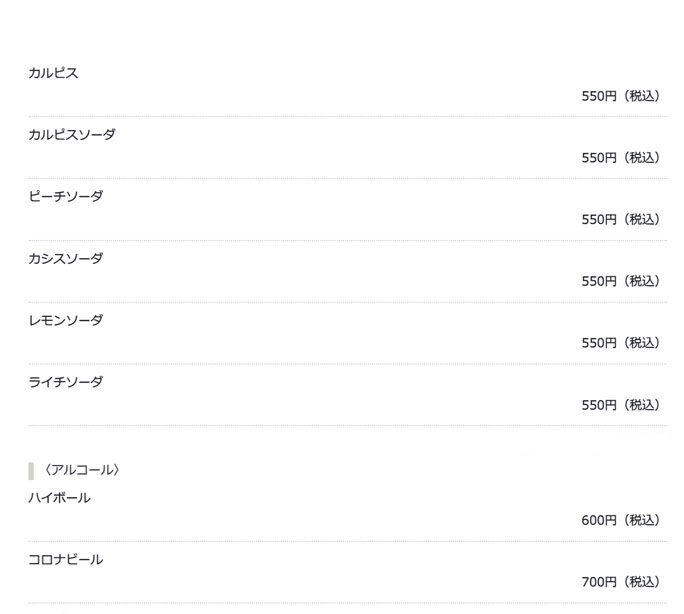
Task: Select the 550円 price for カルピス
Action: click(x=599, y=96)
